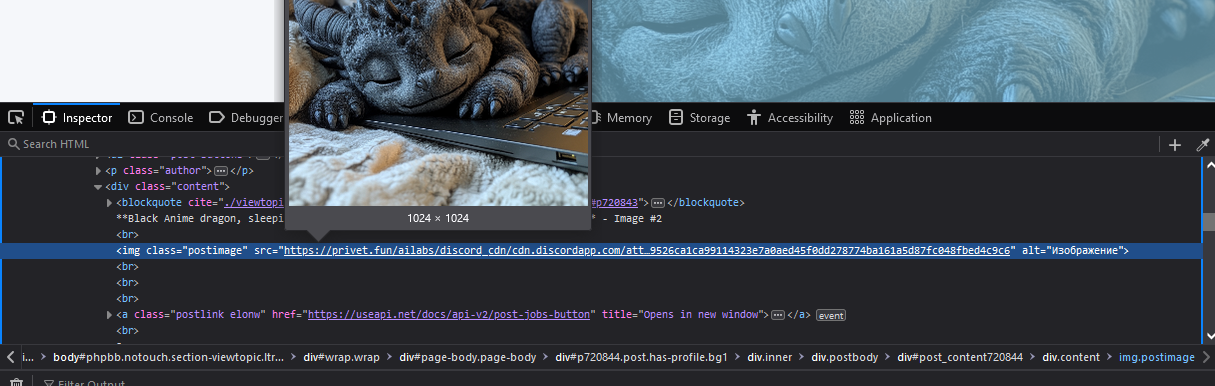1215x386 pixels.
Task: Open the Storage tab
Action: (699, 117)
